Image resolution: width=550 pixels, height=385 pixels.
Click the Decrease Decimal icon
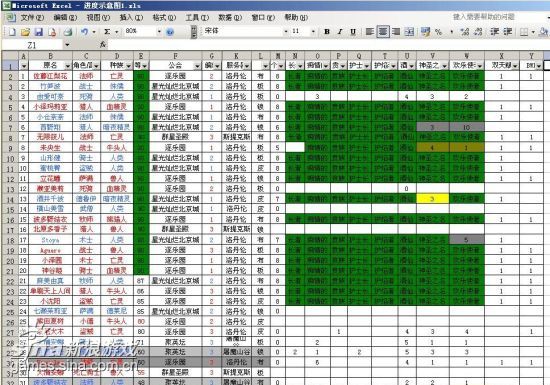[478, 32]
